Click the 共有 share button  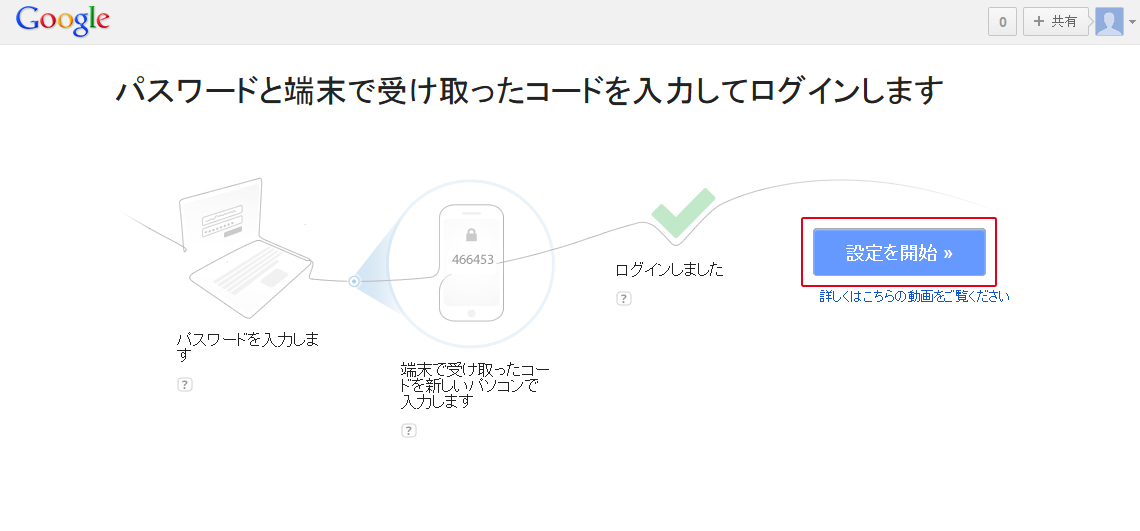tap(1056, 22)
